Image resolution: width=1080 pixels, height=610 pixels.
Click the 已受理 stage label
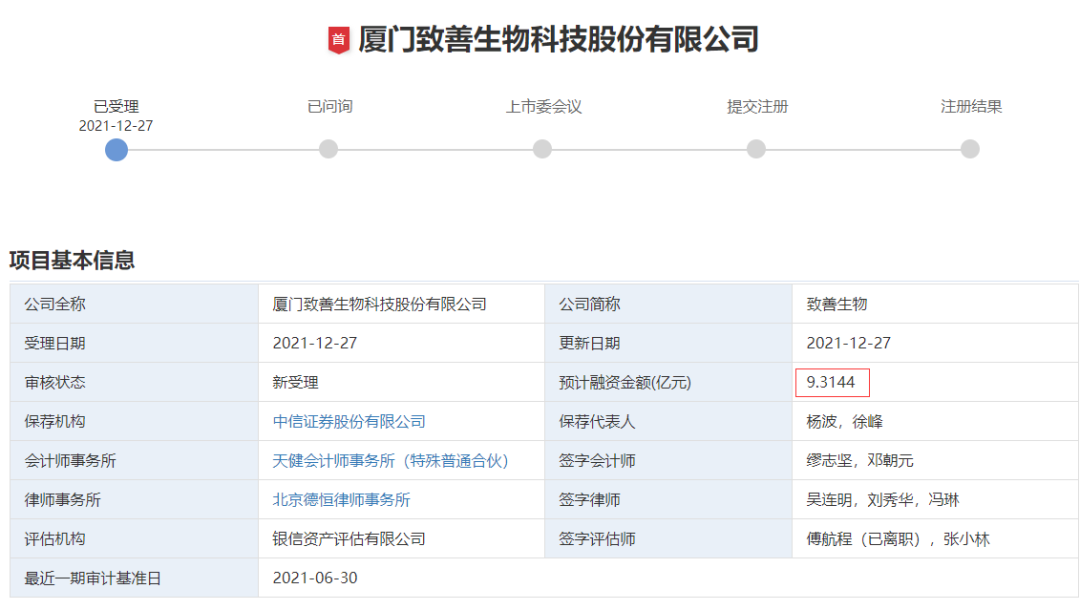[116, 107]
